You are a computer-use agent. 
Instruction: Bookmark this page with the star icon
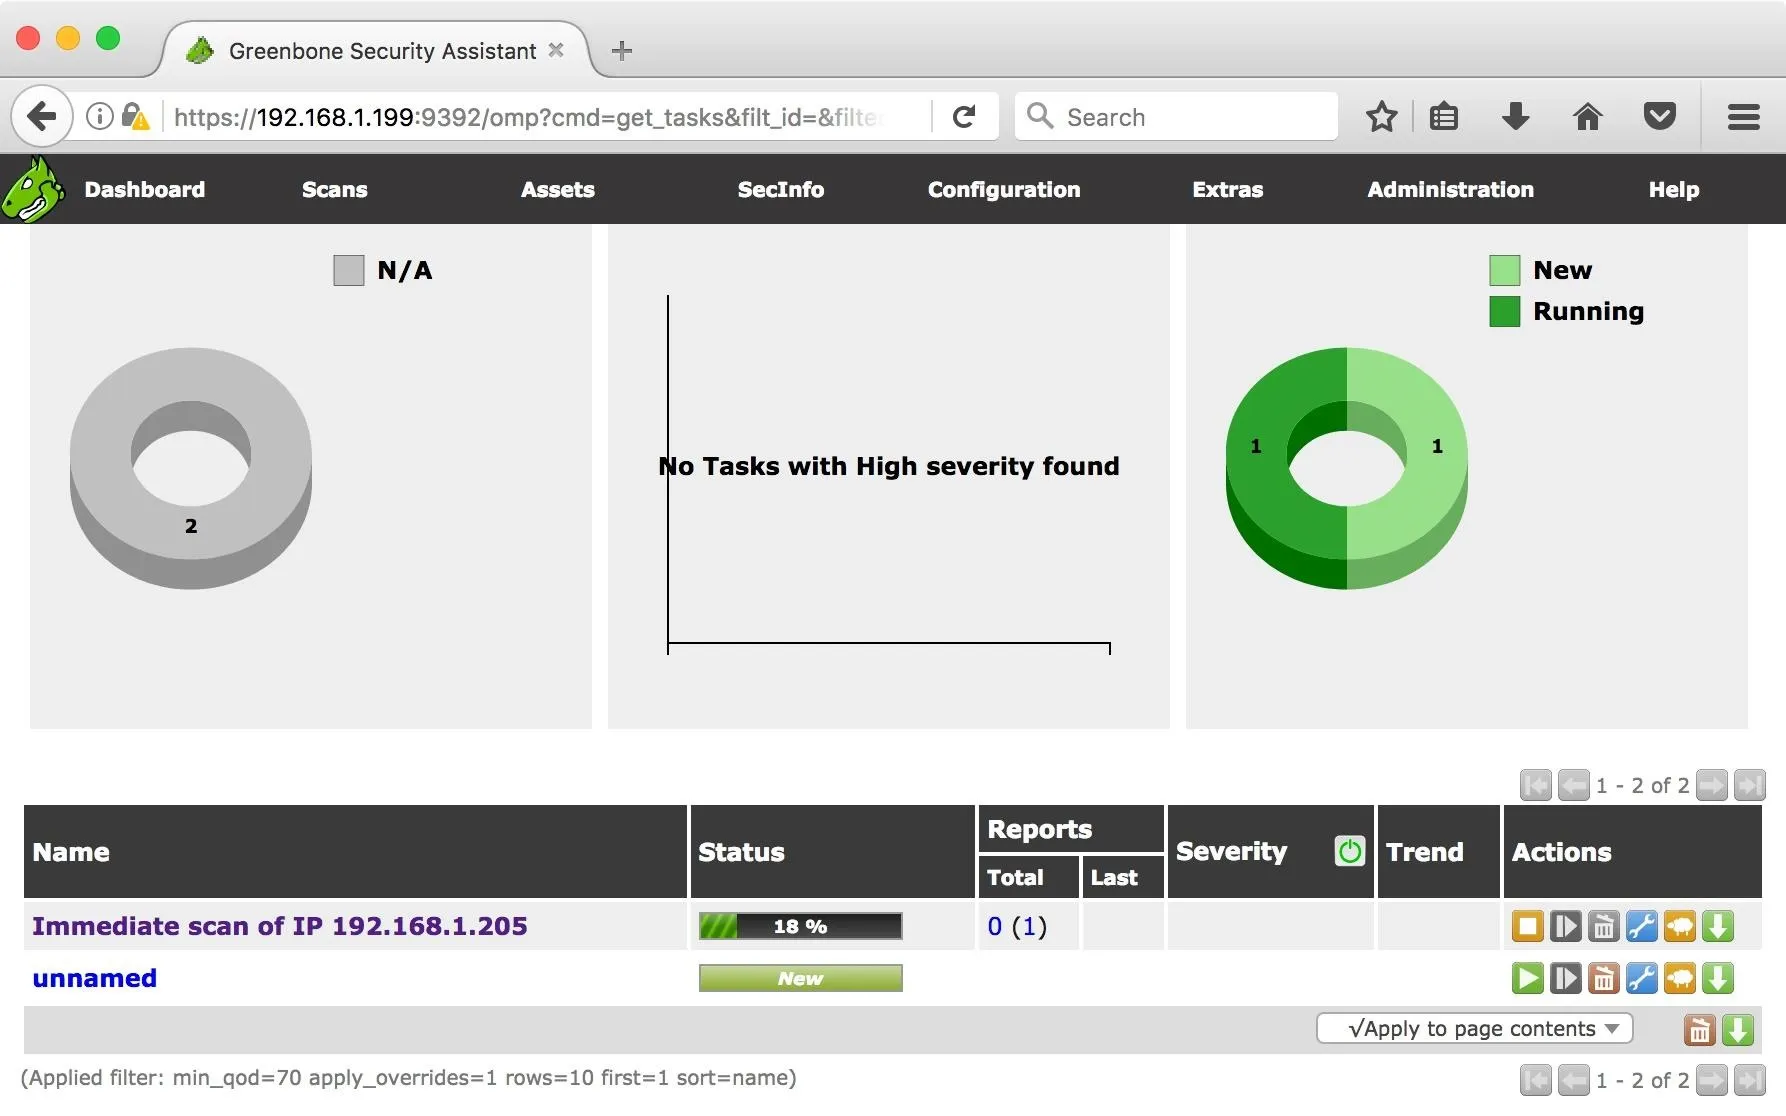1381,117
